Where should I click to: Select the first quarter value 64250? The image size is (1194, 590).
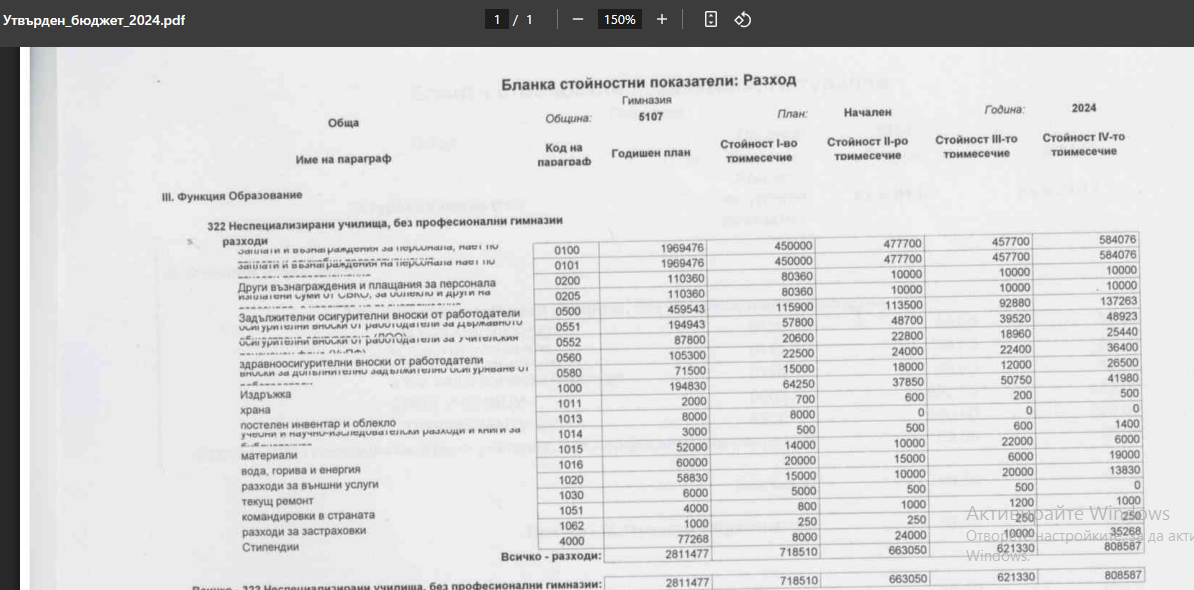pyautogui.click(x=799, y=386)
